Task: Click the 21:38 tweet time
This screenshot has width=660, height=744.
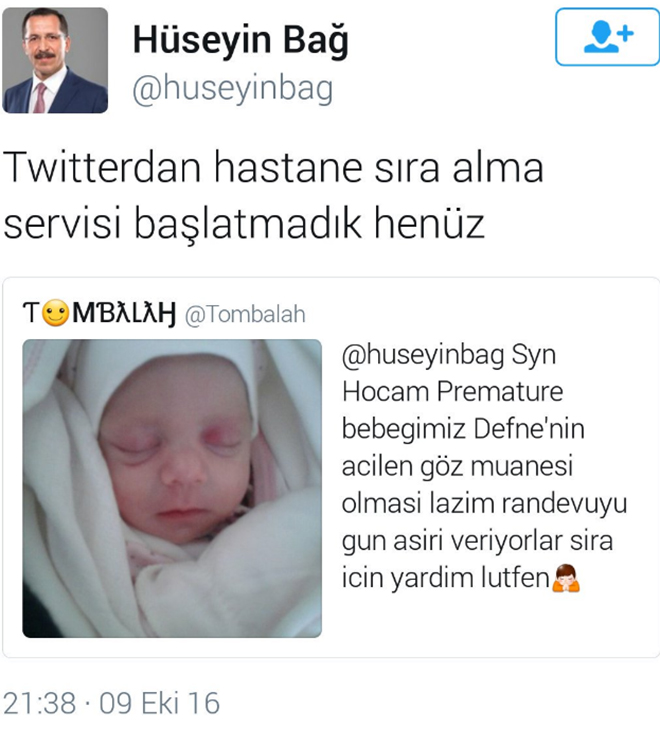Action: point(39,703)
